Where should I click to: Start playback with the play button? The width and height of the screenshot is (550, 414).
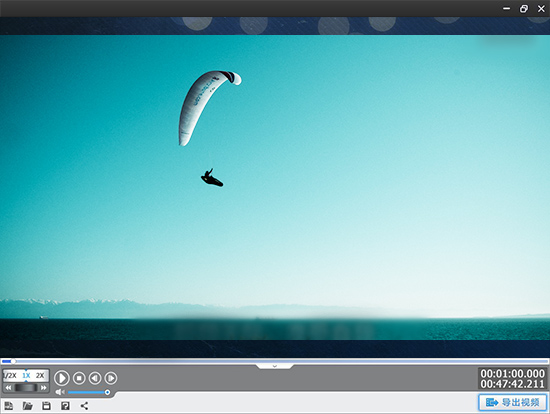click(x=62, y=378)
